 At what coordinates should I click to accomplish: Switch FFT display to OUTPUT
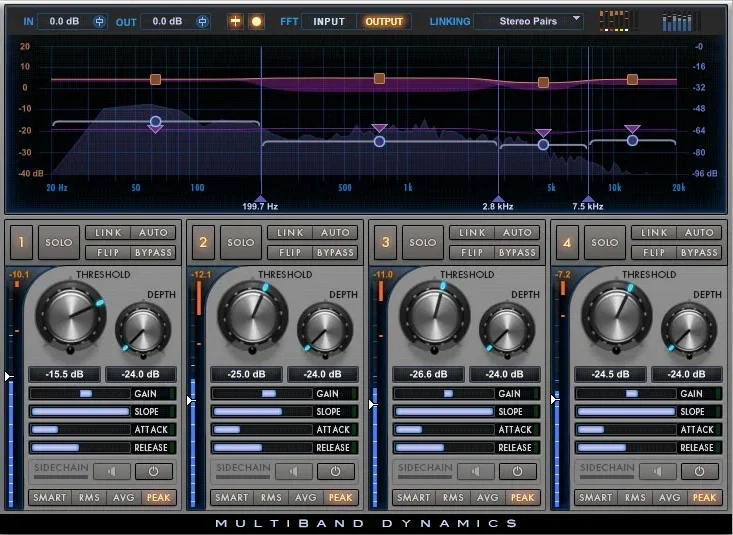(x=384, y=22)
